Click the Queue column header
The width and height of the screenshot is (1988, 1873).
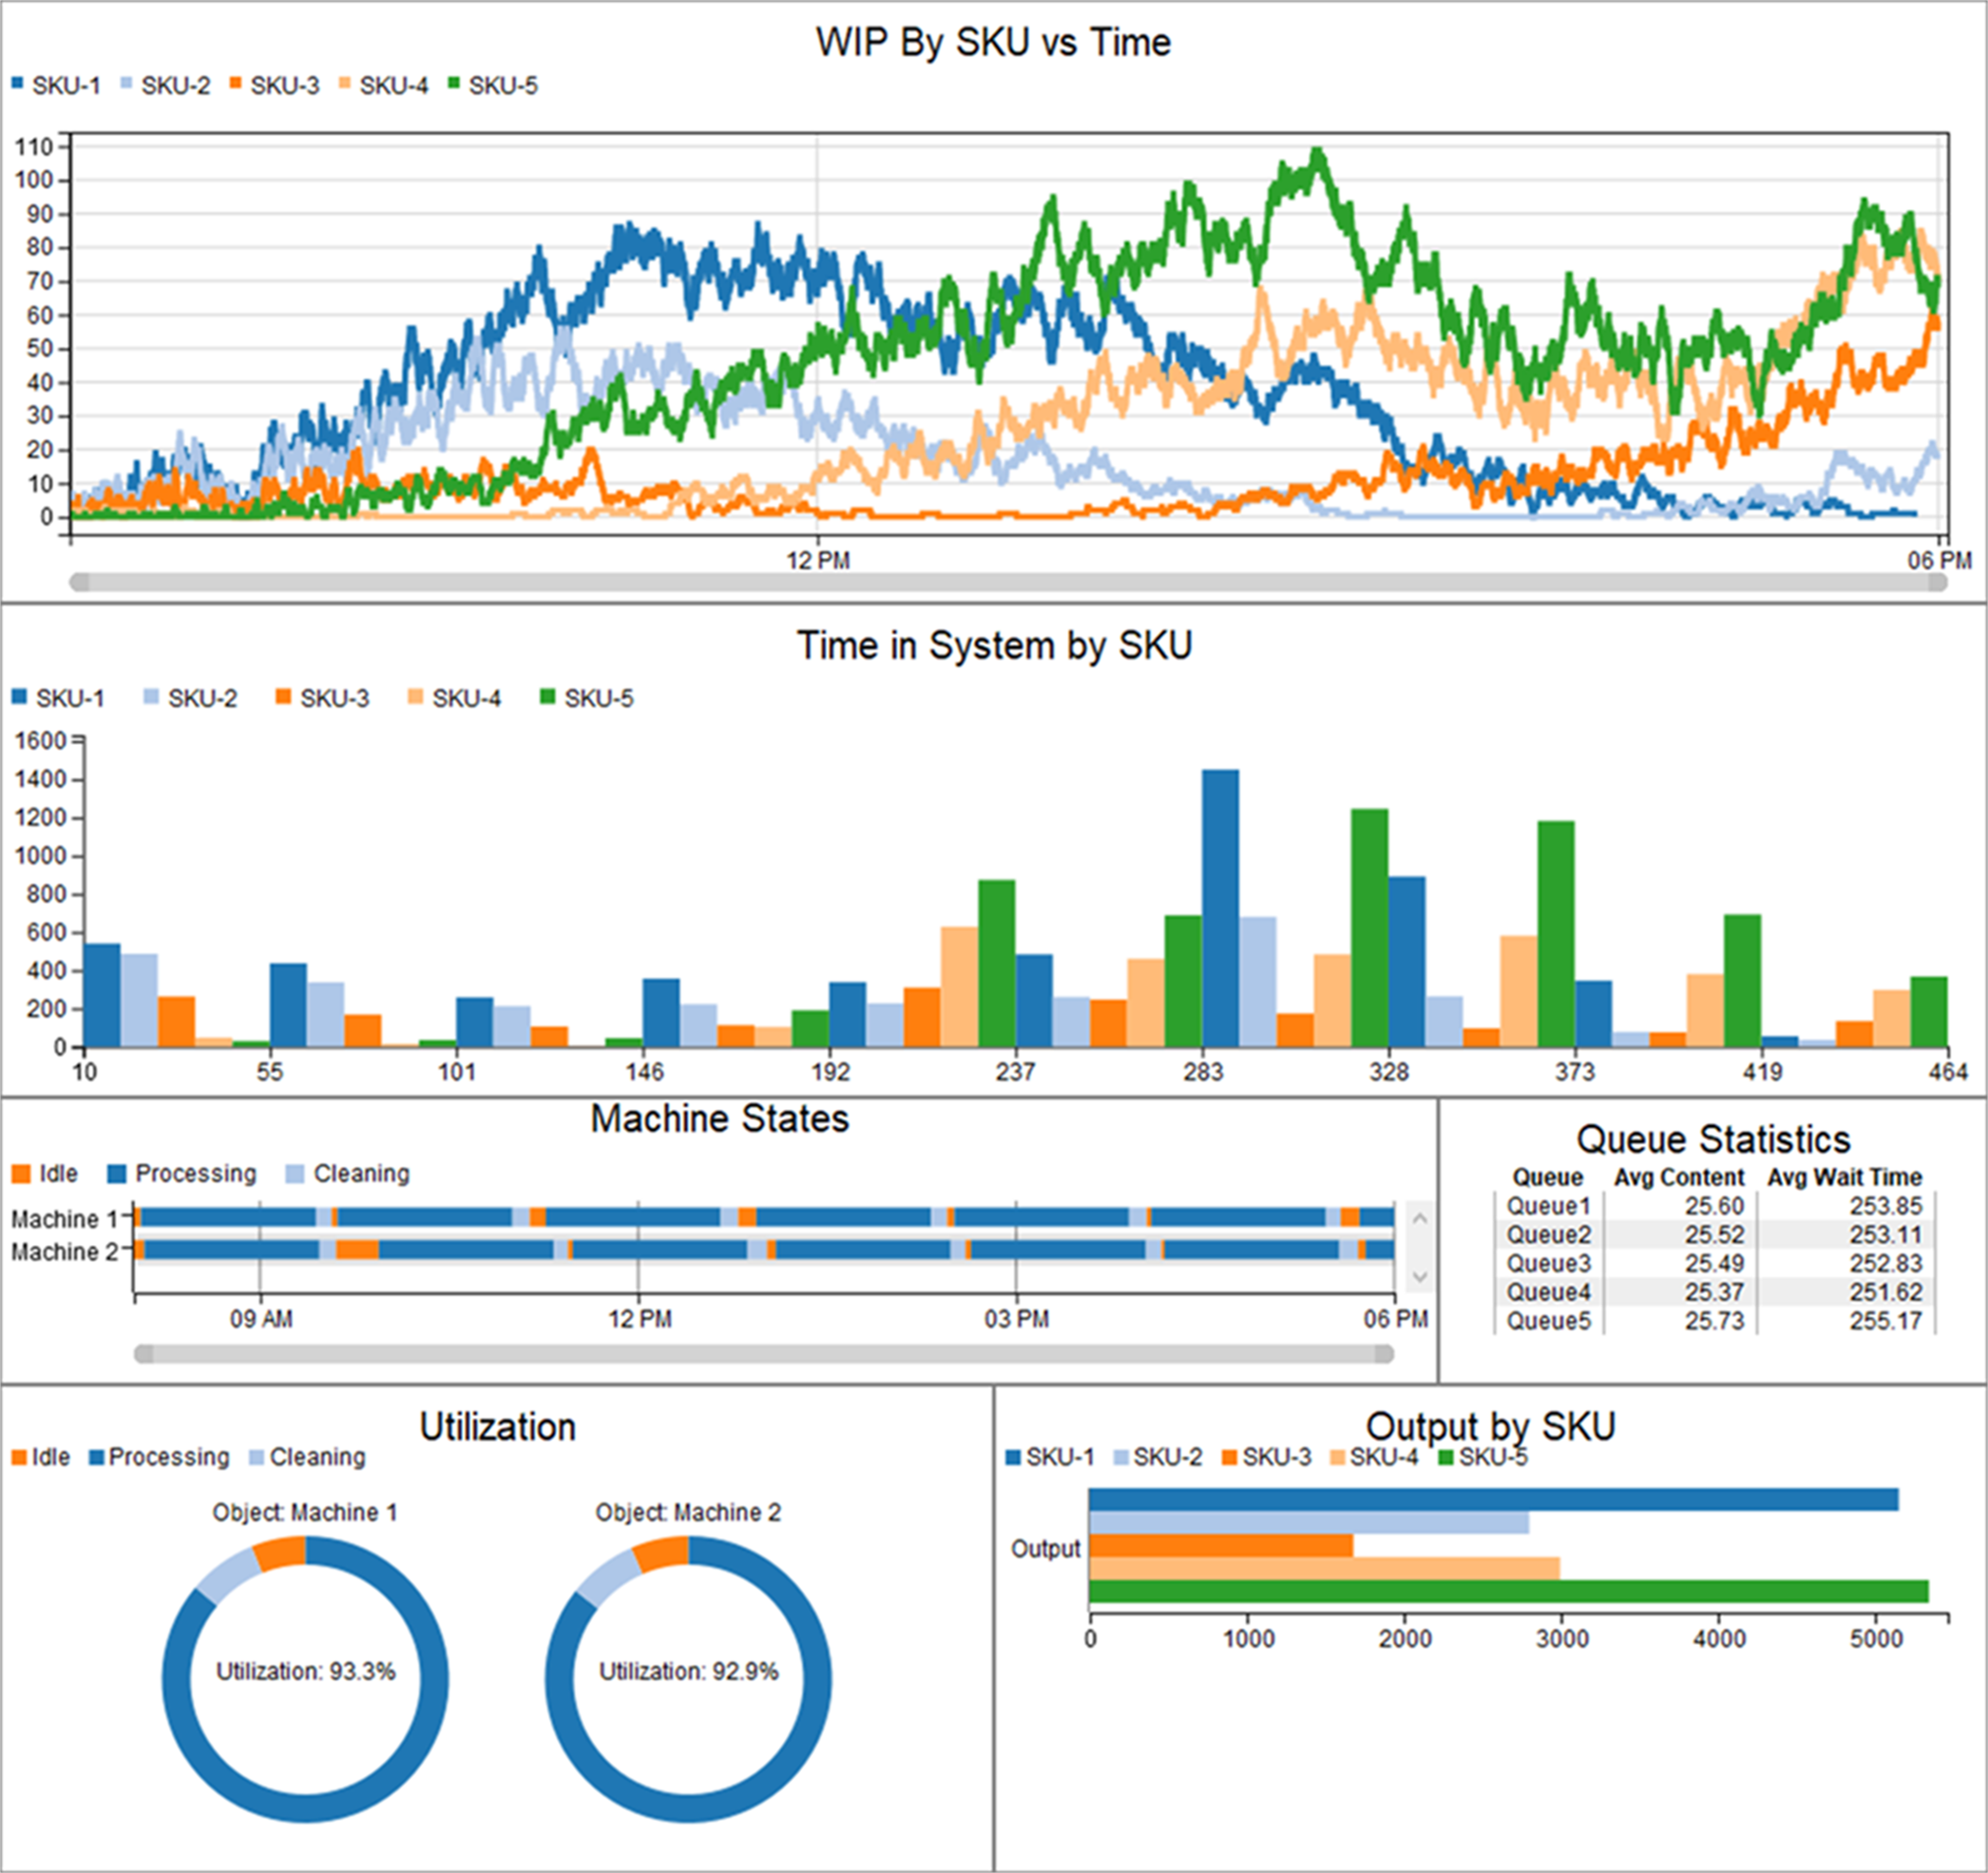[x=1547, y=1177]
